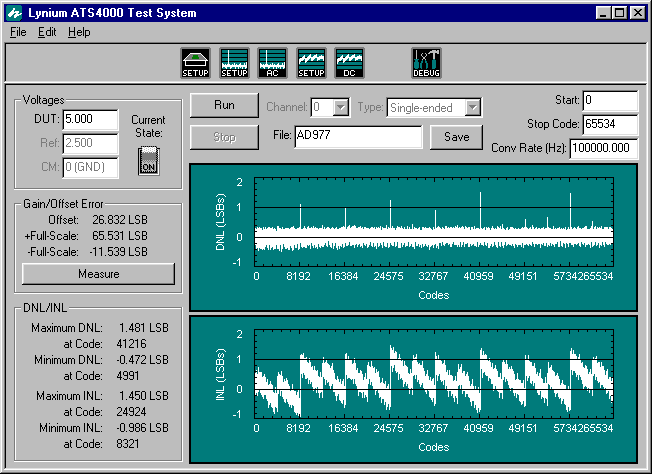Focus the Stop Code field 65534
Image resolution: width=652 pixels, height=474 pixels.
pos(610,124)
